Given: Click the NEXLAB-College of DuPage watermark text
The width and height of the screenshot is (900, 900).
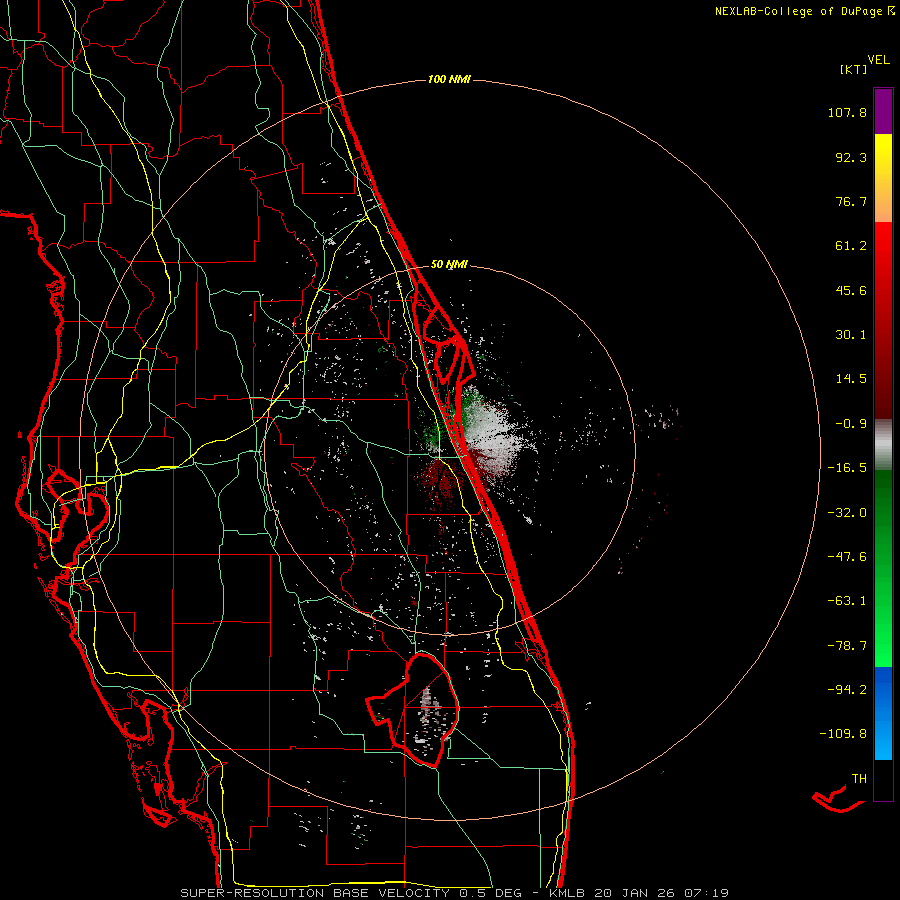Looking at the screenshot, I should (x=804, y=11).
